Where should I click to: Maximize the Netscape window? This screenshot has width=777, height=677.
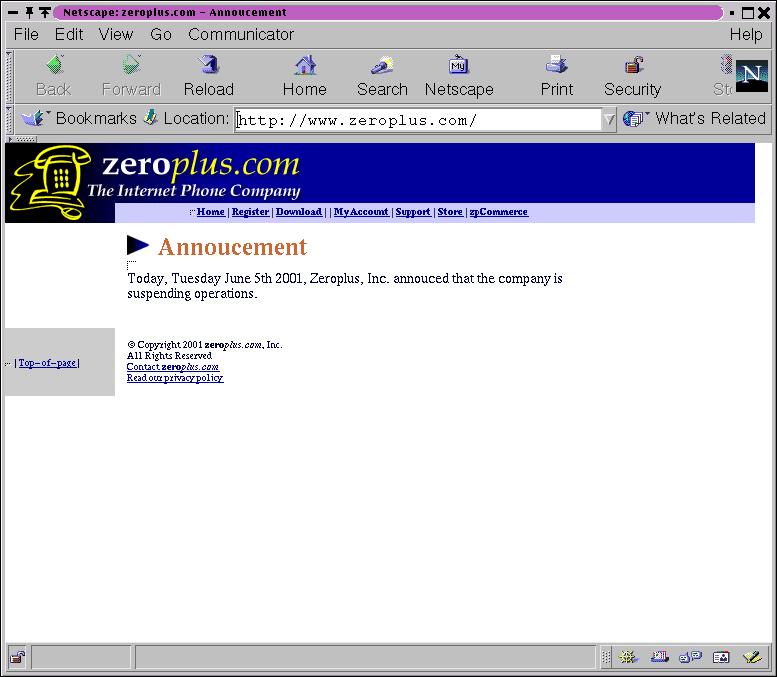tap(748, 12)
